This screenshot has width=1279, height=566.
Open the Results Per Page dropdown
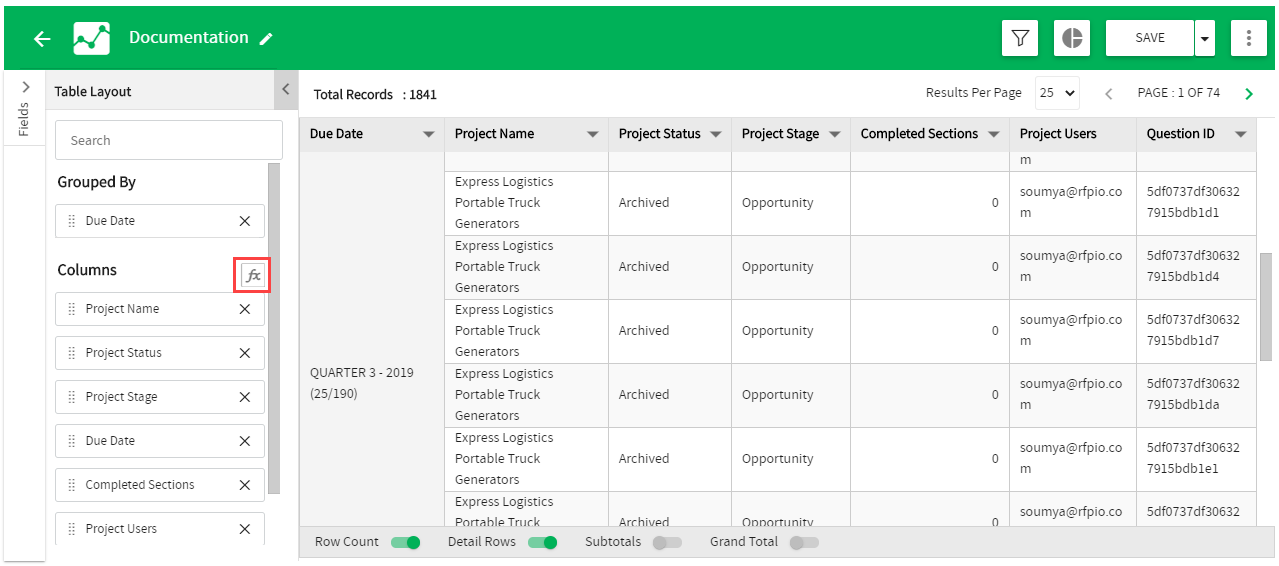[1057, 93]
